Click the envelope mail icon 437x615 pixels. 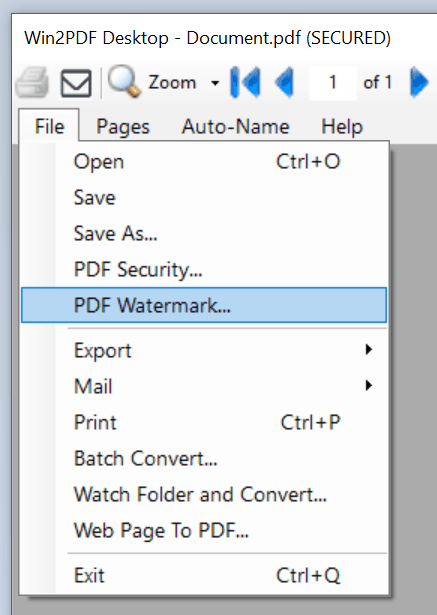[x=76, y=83]
